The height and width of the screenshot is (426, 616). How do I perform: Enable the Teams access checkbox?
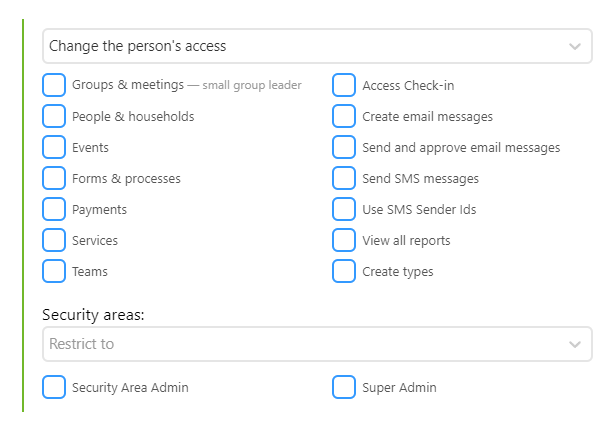(x=54, y=271)
